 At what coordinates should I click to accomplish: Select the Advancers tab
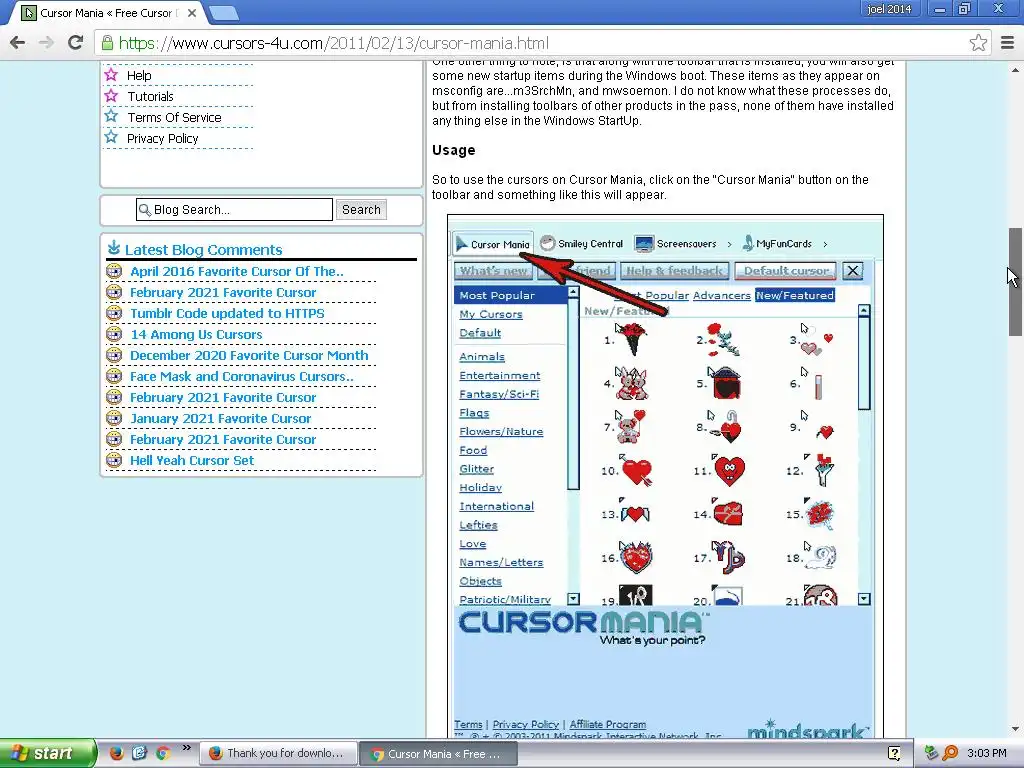(x=722, y=295)
